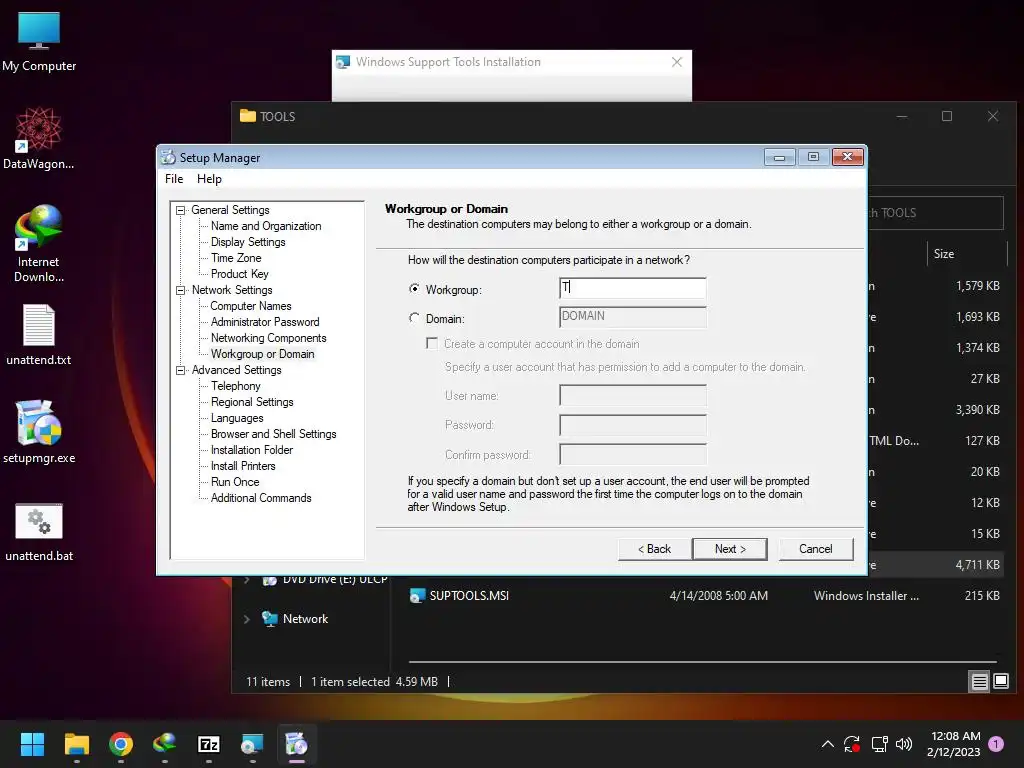This screenshot has width=1024, height=768.
Task: Check Create a computer account in domain
Action: pyautogui.click(x=432, y=344)
